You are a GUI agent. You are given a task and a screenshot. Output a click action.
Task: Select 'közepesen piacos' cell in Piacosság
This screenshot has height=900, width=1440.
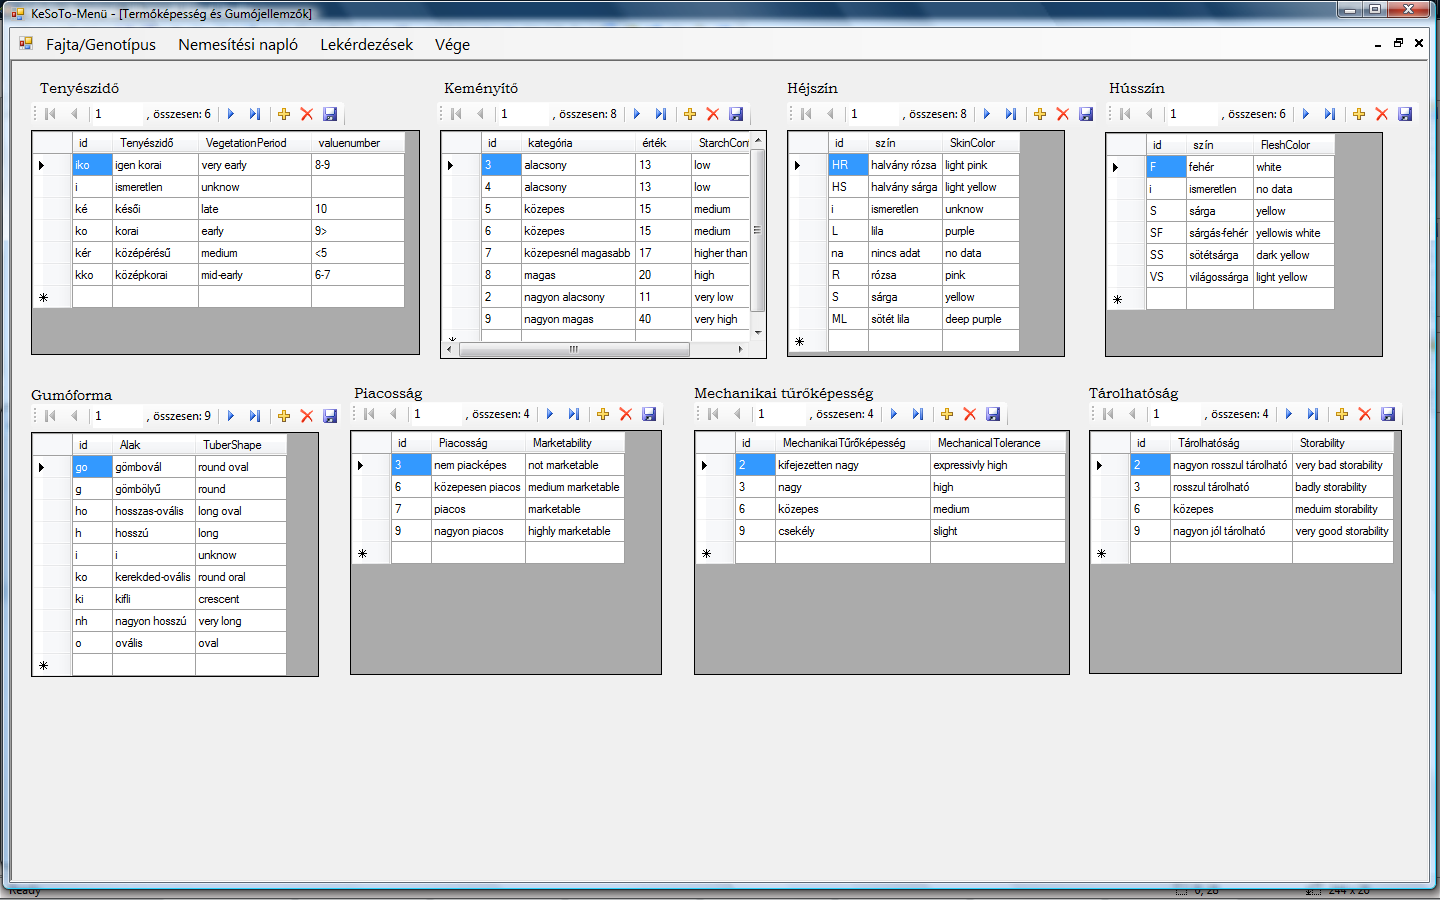(x=478, y=487)
